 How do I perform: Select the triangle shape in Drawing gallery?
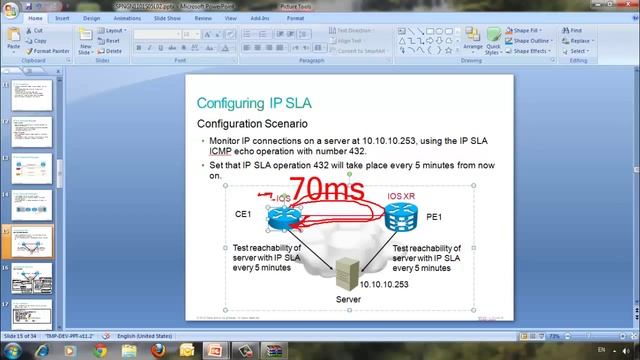(x=402, y=41)
